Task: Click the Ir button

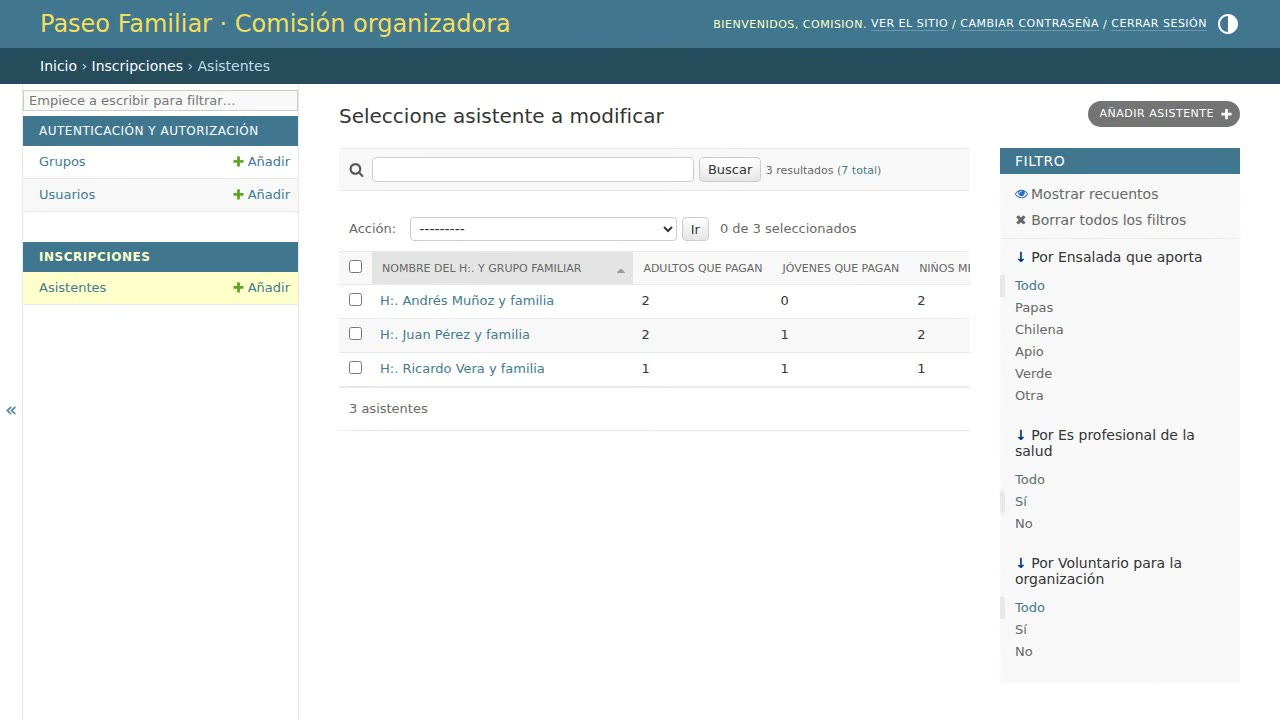Action: tap(695, 229)
